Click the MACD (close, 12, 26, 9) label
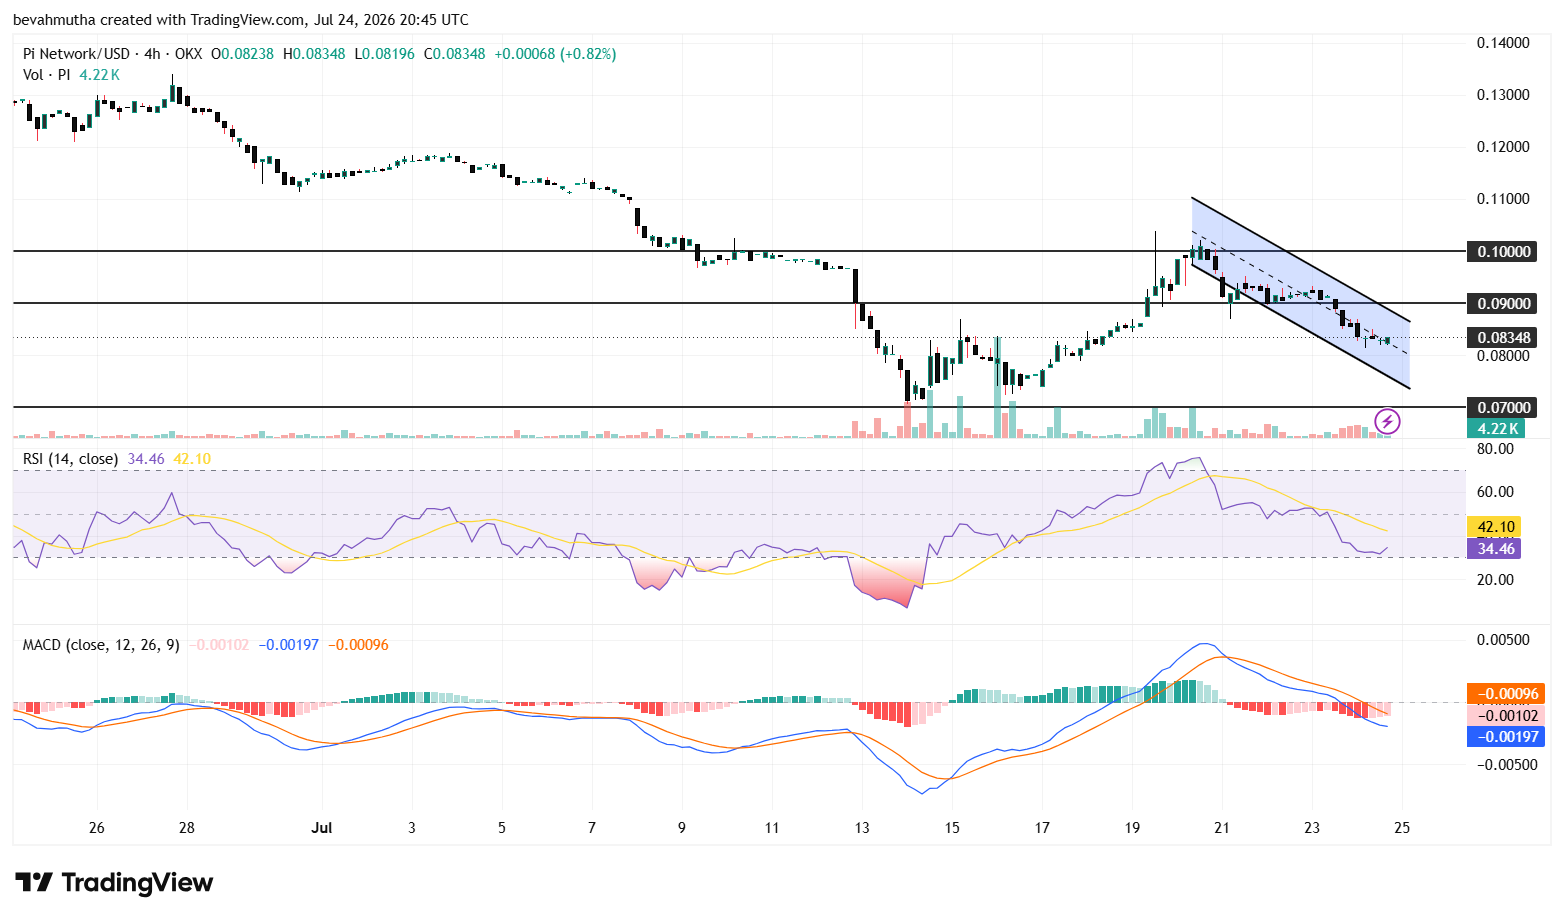1564x920 pixels. [101, 645]
